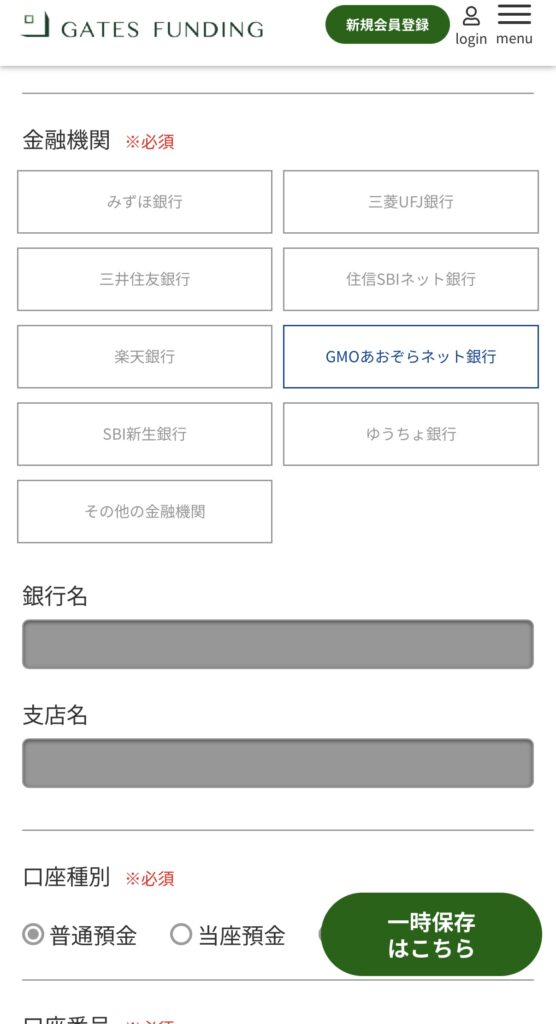Select 住信SBIネット銀行 option
556x1024 pixels.
(411, 280)
